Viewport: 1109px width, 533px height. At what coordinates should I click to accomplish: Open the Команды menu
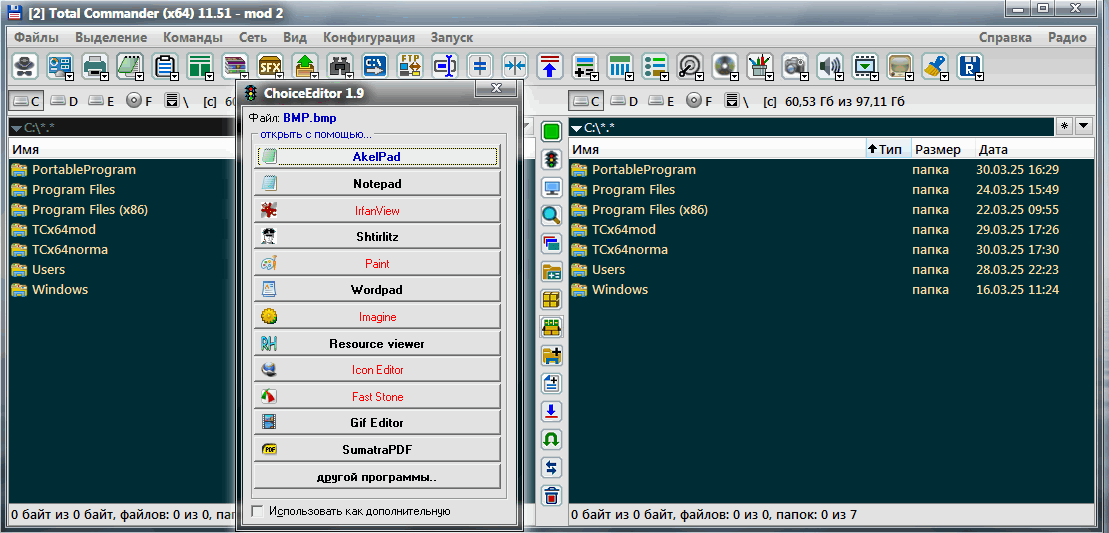[192, 37]
